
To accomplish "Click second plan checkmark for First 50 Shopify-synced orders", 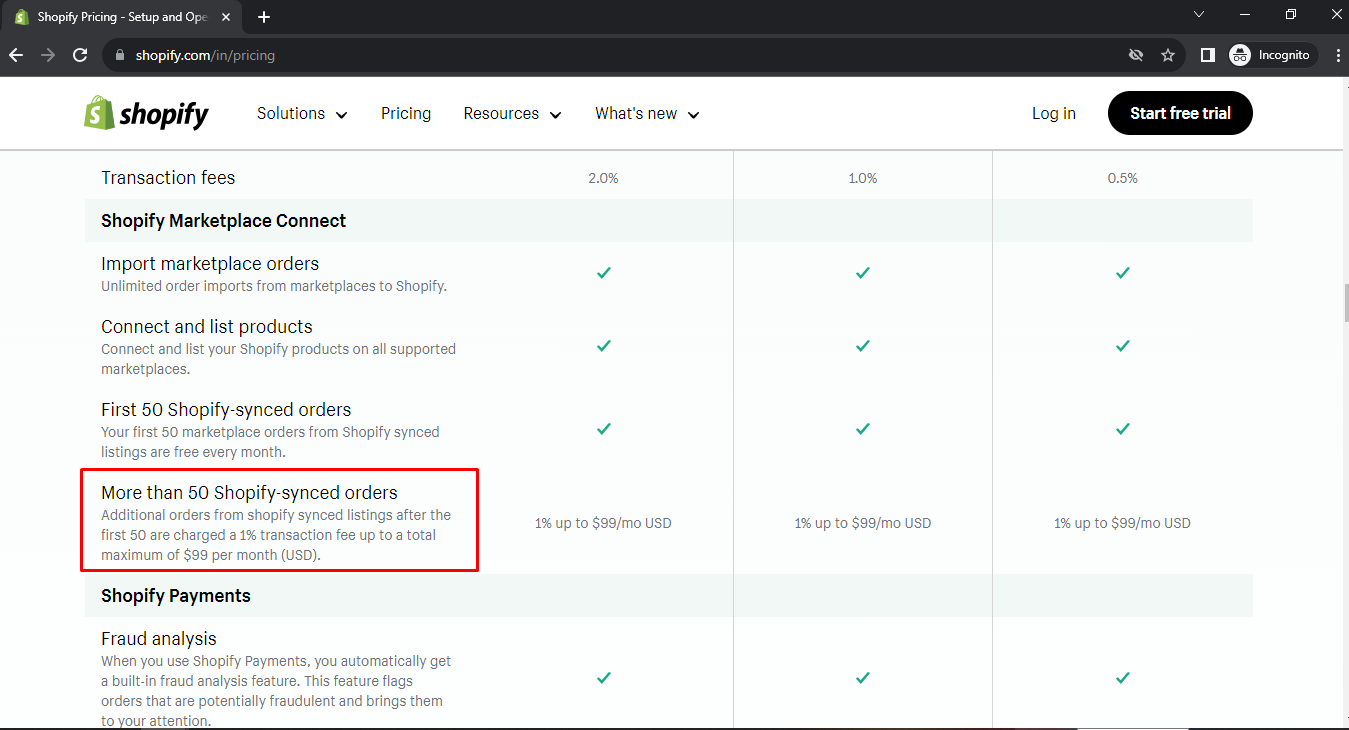I will (x=863, y=428).
